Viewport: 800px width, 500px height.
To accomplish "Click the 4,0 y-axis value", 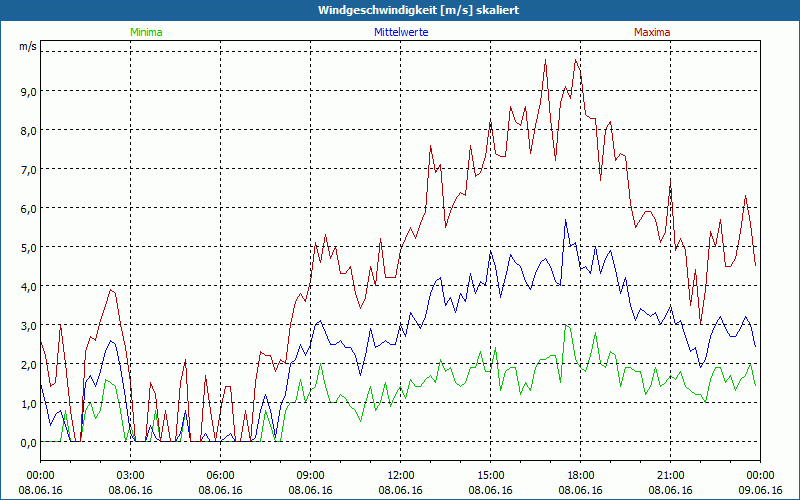I will (29, 287).
